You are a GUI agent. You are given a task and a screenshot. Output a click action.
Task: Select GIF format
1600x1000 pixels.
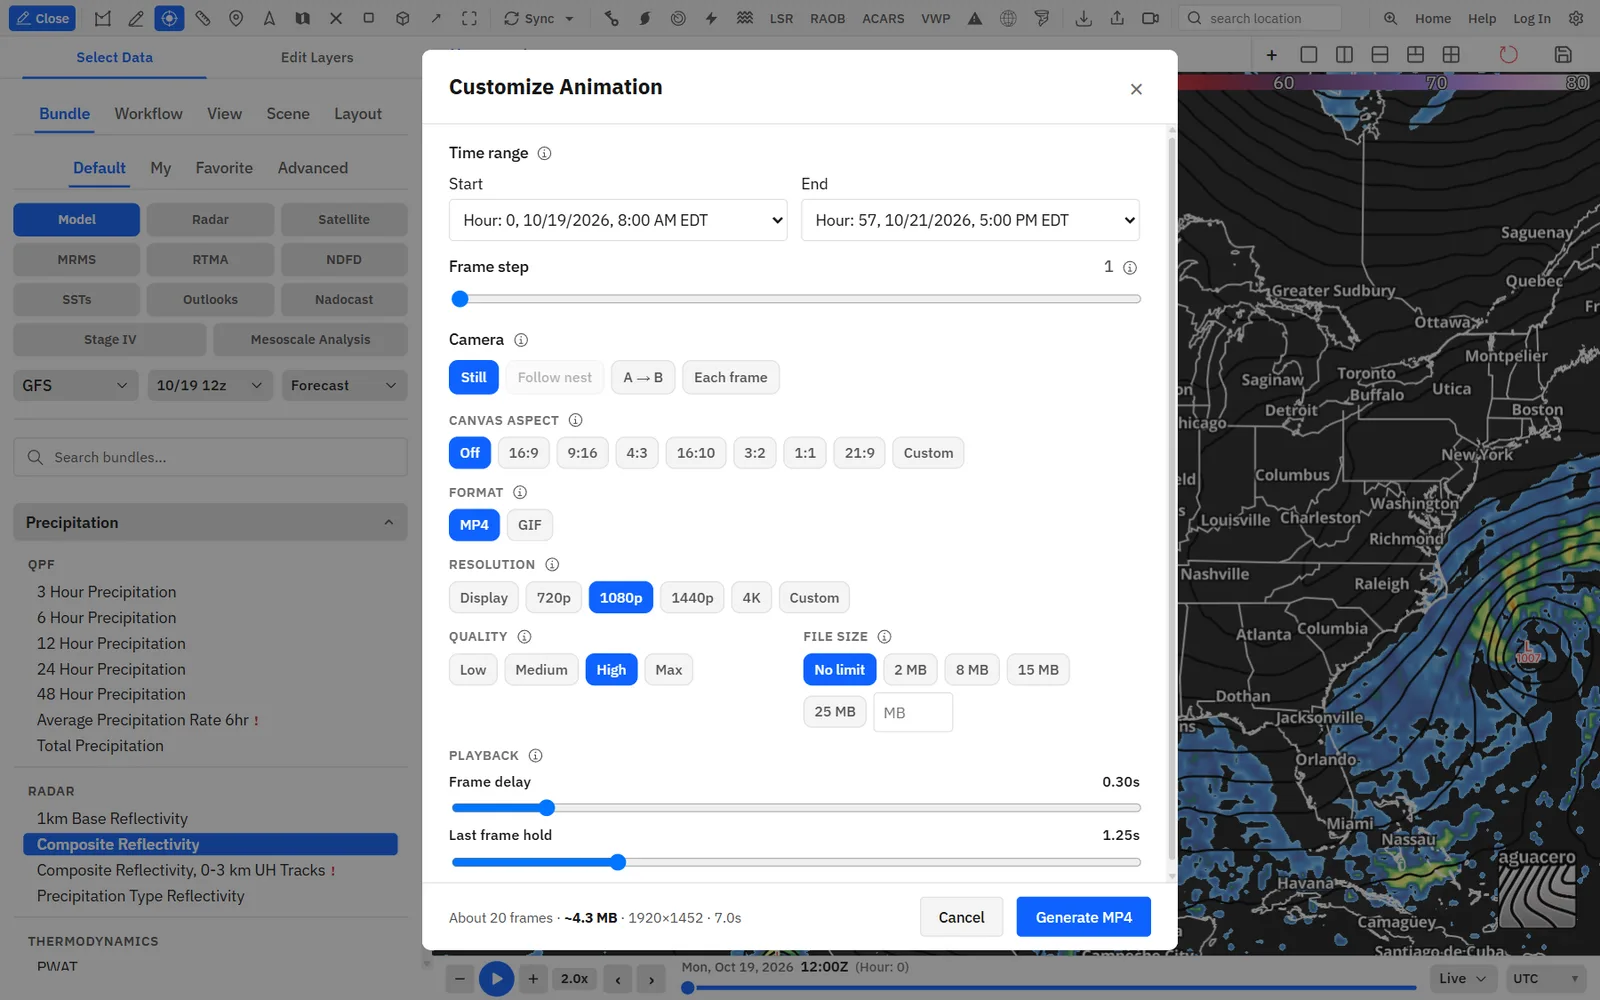(530, 525)
